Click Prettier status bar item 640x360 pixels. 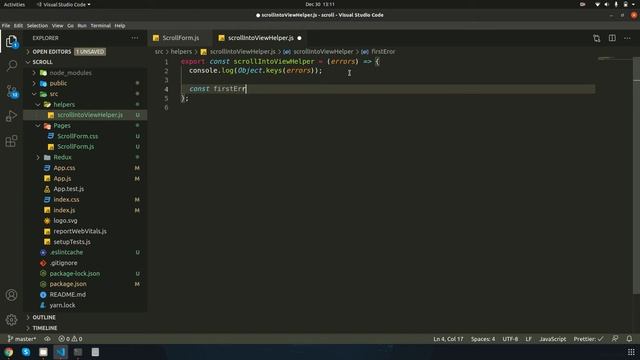tap(588, 339)
